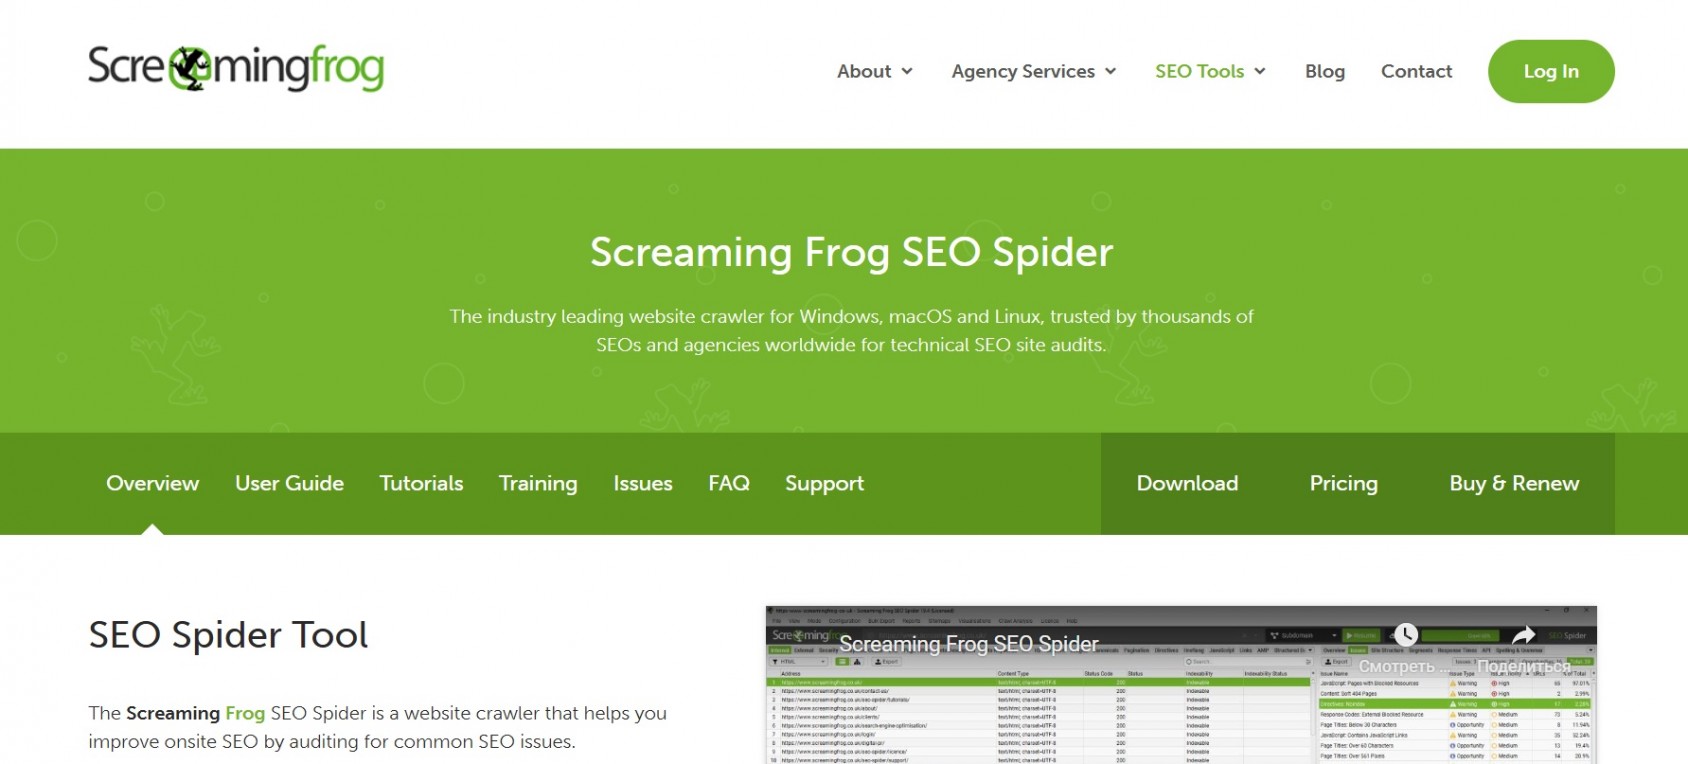Click the video title Screaming Frog SEO Spider

pos(968,644)
